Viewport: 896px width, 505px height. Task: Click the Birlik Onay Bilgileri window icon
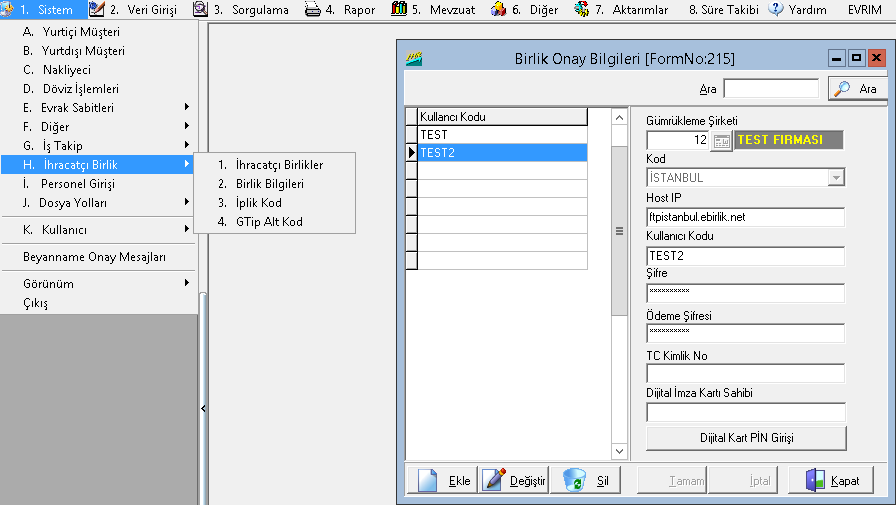414,58
